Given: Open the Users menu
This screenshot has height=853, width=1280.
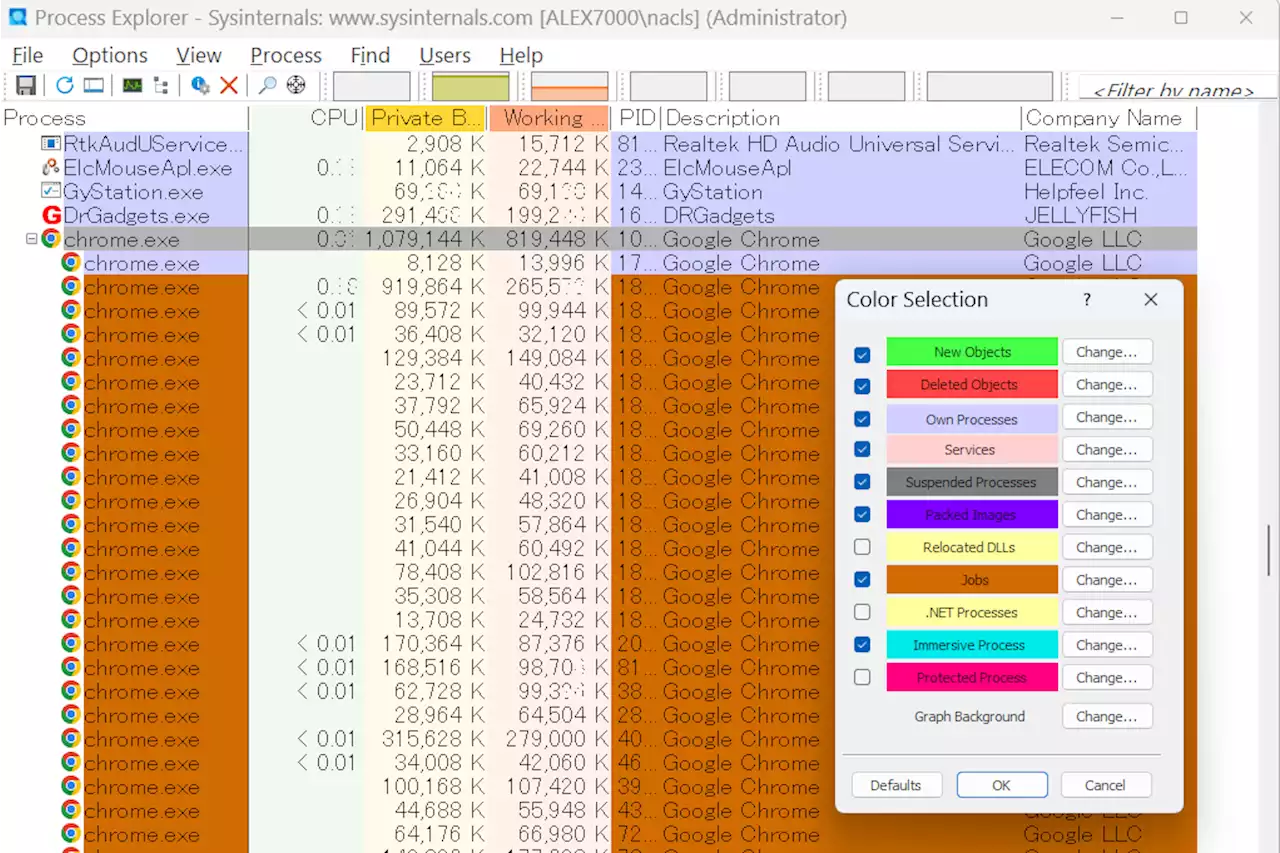Looking at the screenshot, I should [x=445, y=55].
